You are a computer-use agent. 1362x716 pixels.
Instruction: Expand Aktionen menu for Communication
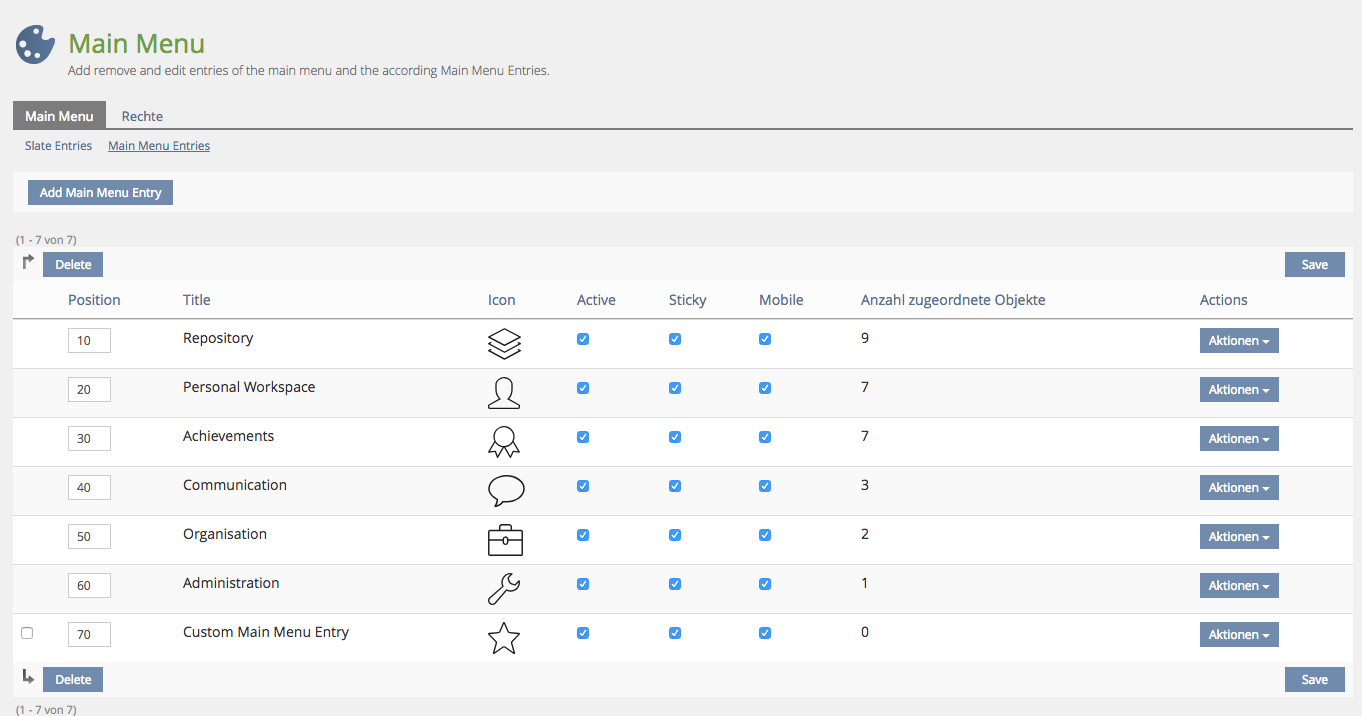(1239, 488)
